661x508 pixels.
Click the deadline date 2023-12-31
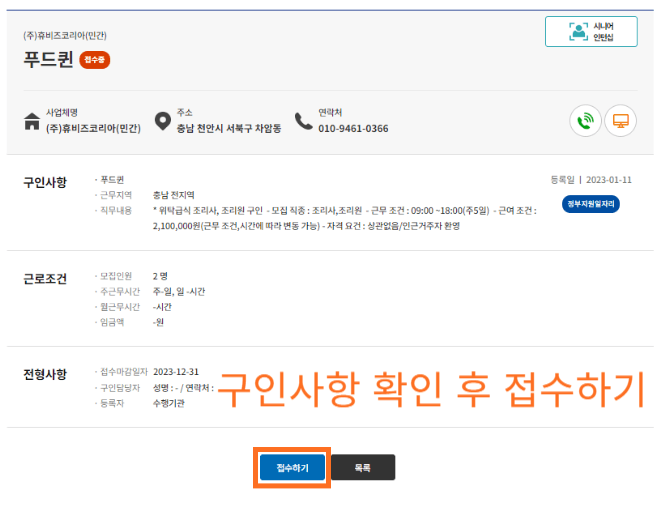[176, 372]
